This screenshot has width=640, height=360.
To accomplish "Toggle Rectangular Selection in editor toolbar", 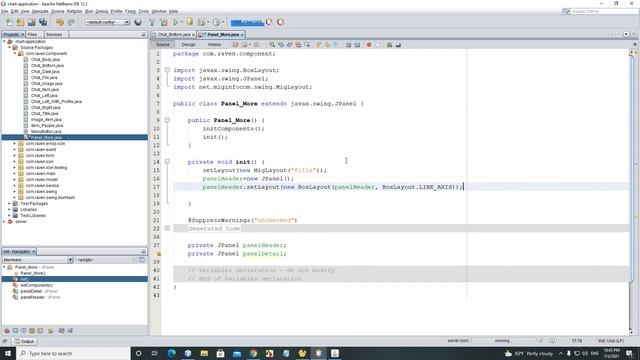I will (x=307, y=44).
